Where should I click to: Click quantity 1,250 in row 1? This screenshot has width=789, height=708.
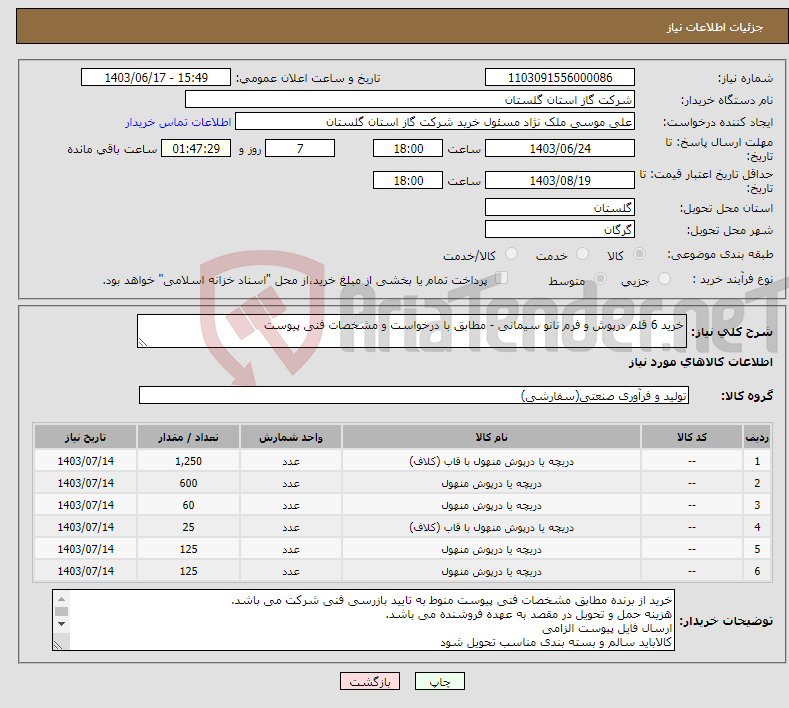tap(188, 461)
